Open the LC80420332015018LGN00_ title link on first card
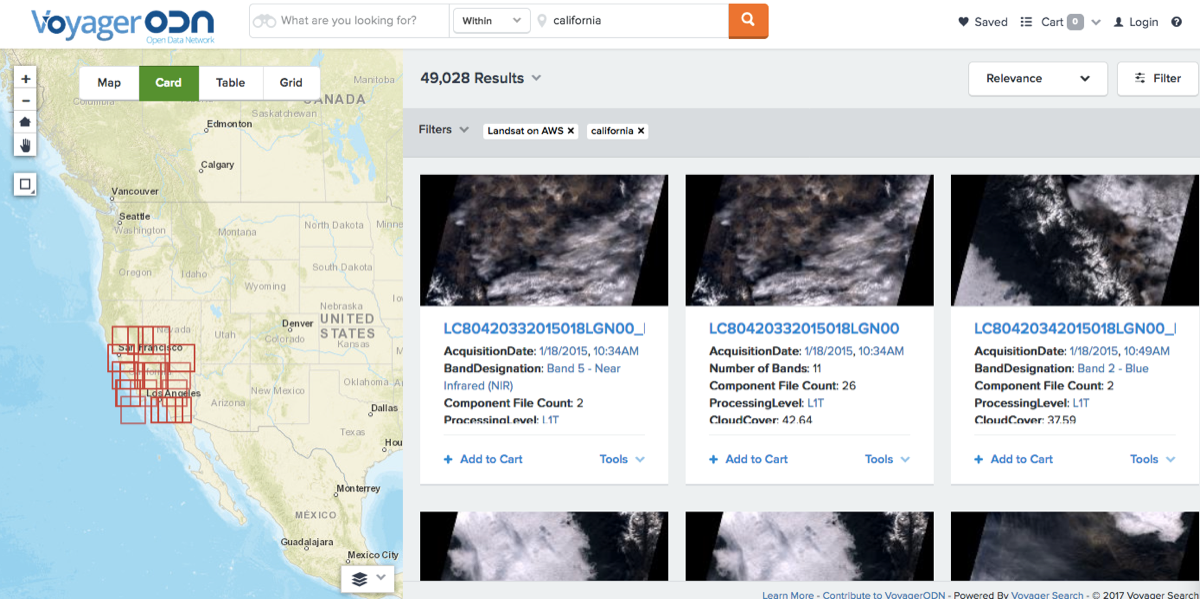 click(544, 328)
